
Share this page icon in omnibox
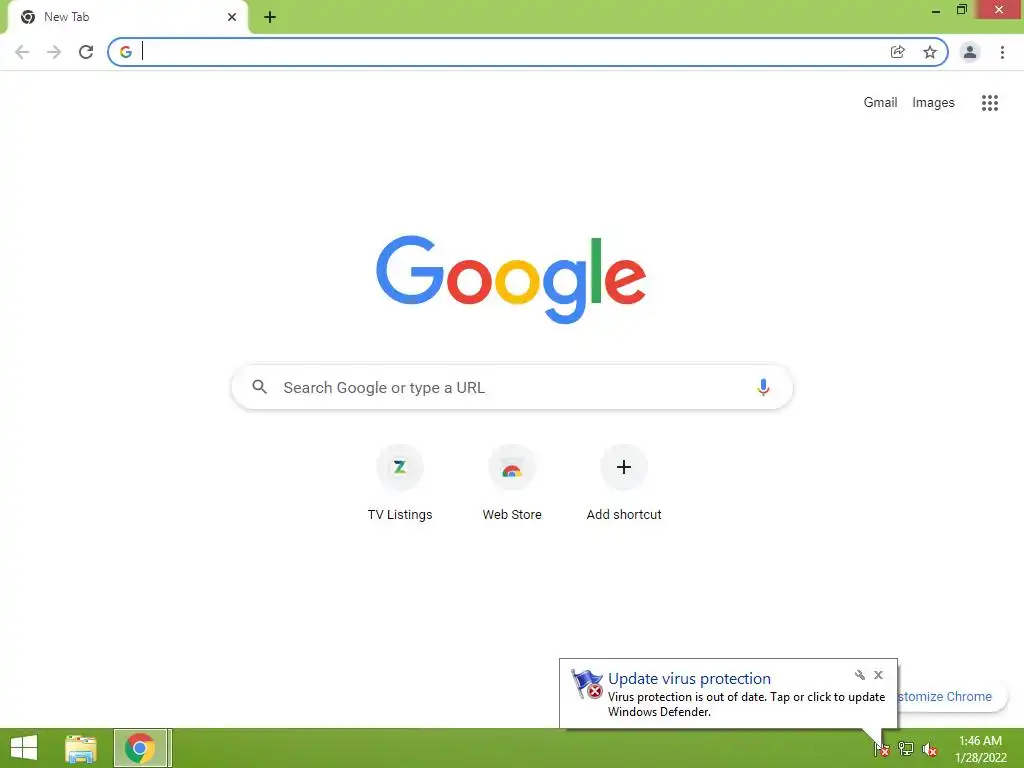[898, 52]
